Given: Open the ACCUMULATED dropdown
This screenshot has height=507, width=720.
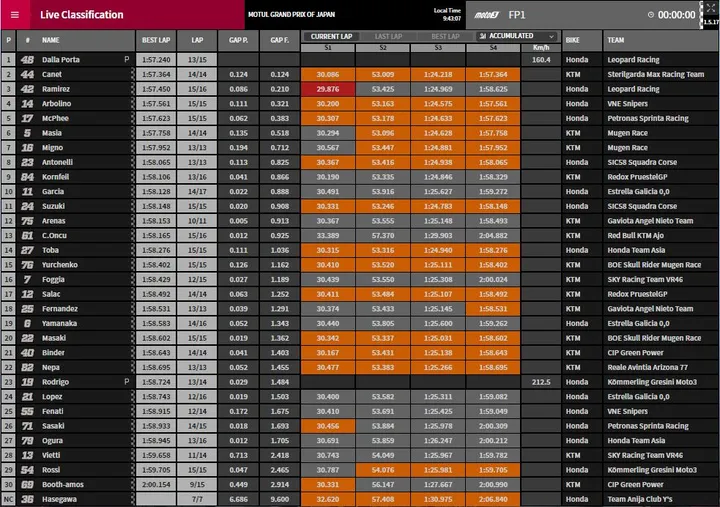Looking at the screenshot, I should pyautogui.click(x=517, y=36).
